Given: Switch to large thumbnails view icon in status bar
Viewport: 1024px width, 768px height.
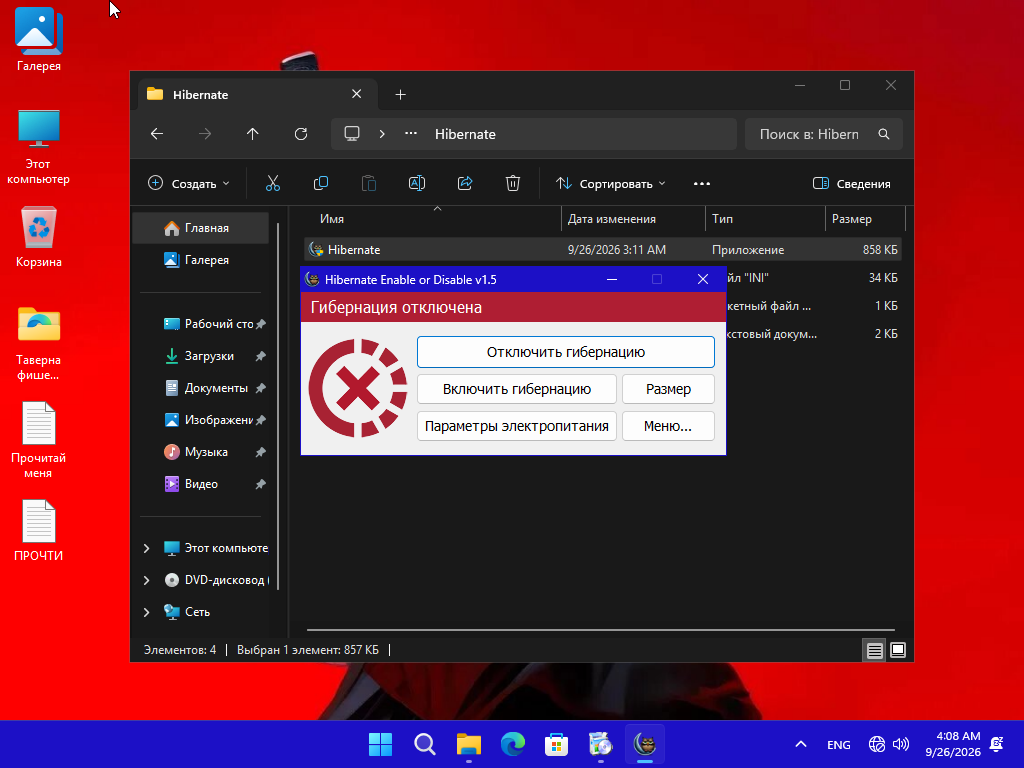Looking at the screenshot, I should pyautogui.click(x=898, y=650).
